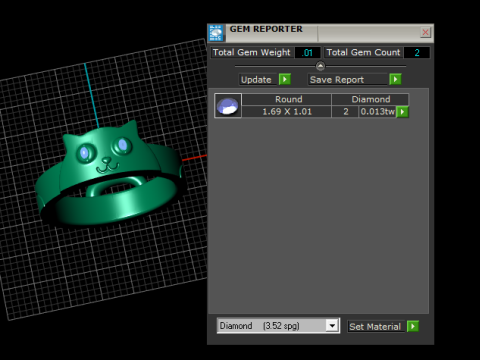Click the cat ring's left gem eye
The height and width of the screenshot is (360, 480).
coord(84,153)
